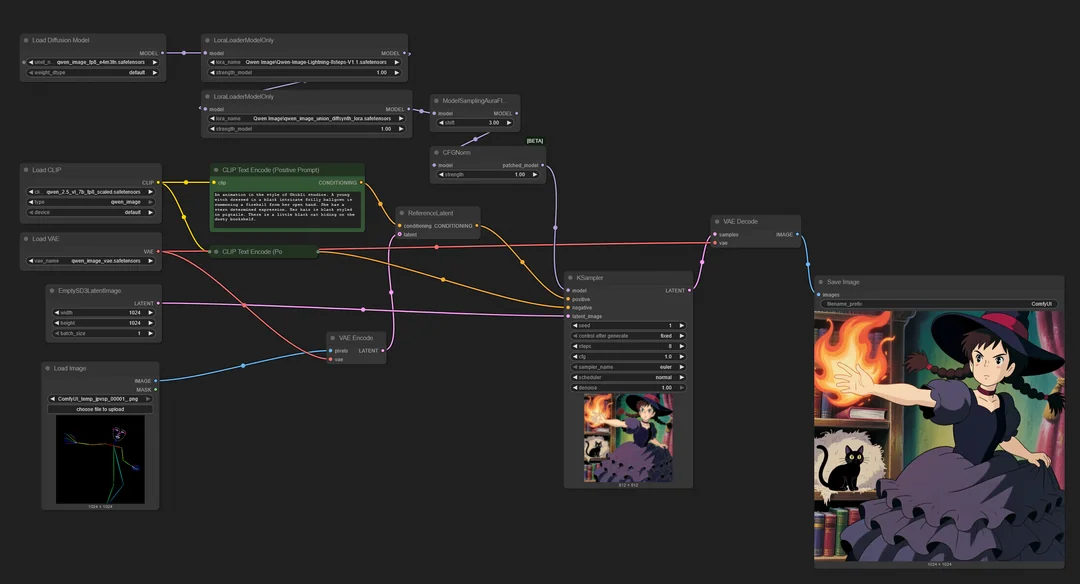Decrease the KSampler steps value
Viewport: 1080px width, 584px height.
[575, 346]
